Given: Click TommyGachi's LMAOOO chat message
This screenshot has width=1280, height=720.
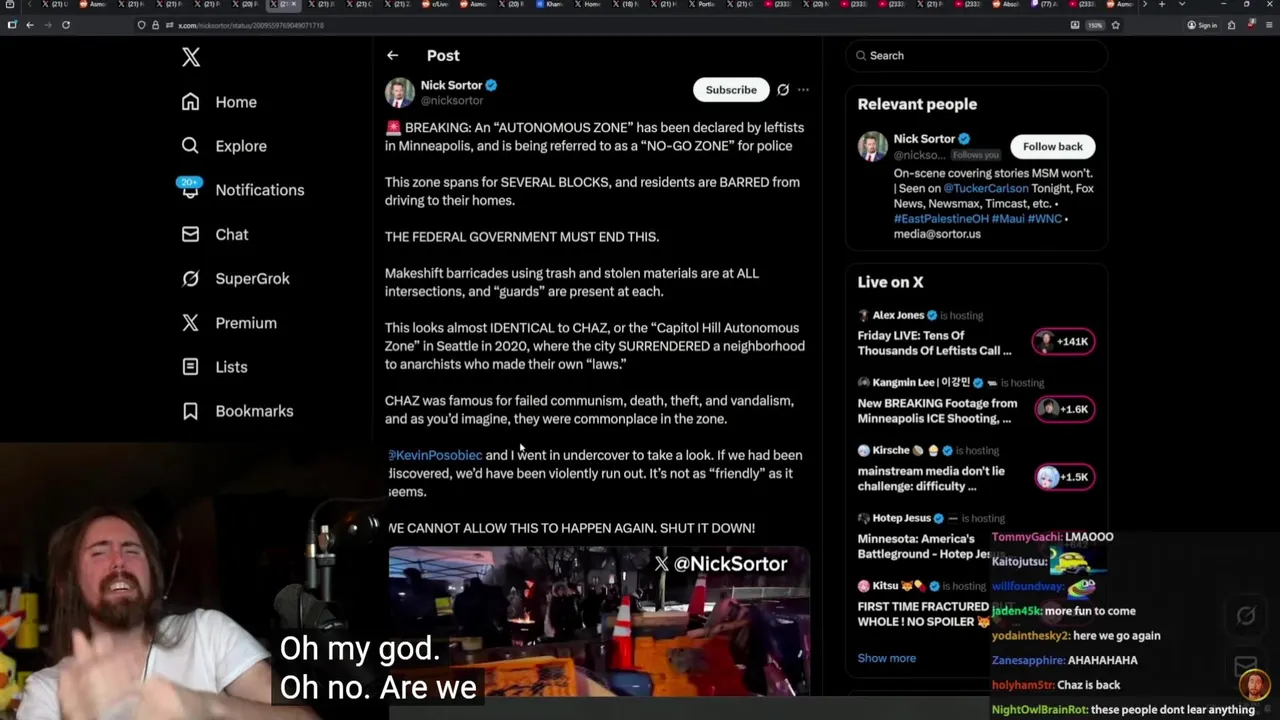Looking at the screenshot, I should tap(1052, 537).
